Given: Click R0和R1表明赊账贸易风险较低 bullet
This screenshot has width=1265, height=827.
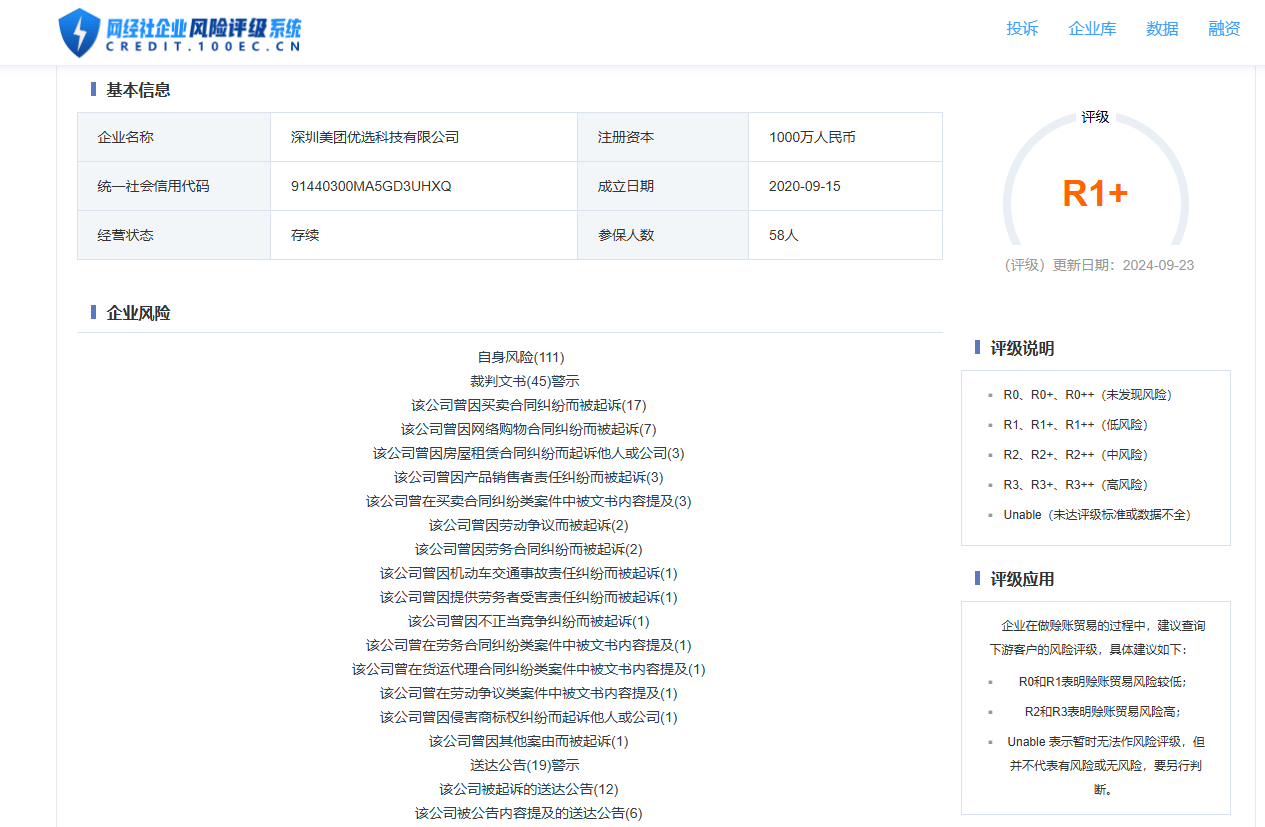Looking at the screenshot, I should [x=1103, y=682].
